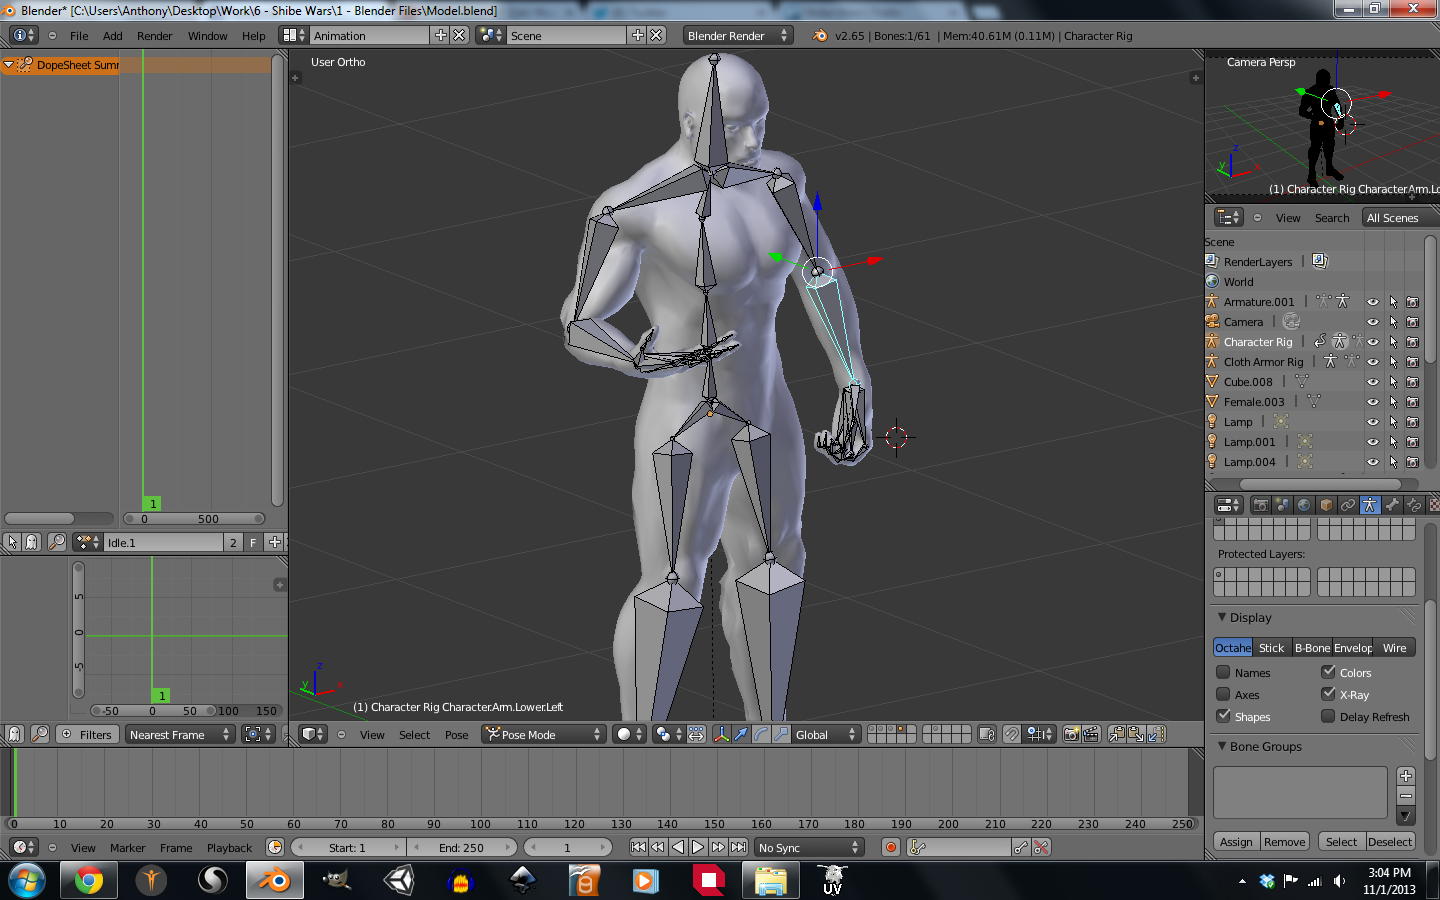Open the Armature data properties icon

tap(1370, 505)
